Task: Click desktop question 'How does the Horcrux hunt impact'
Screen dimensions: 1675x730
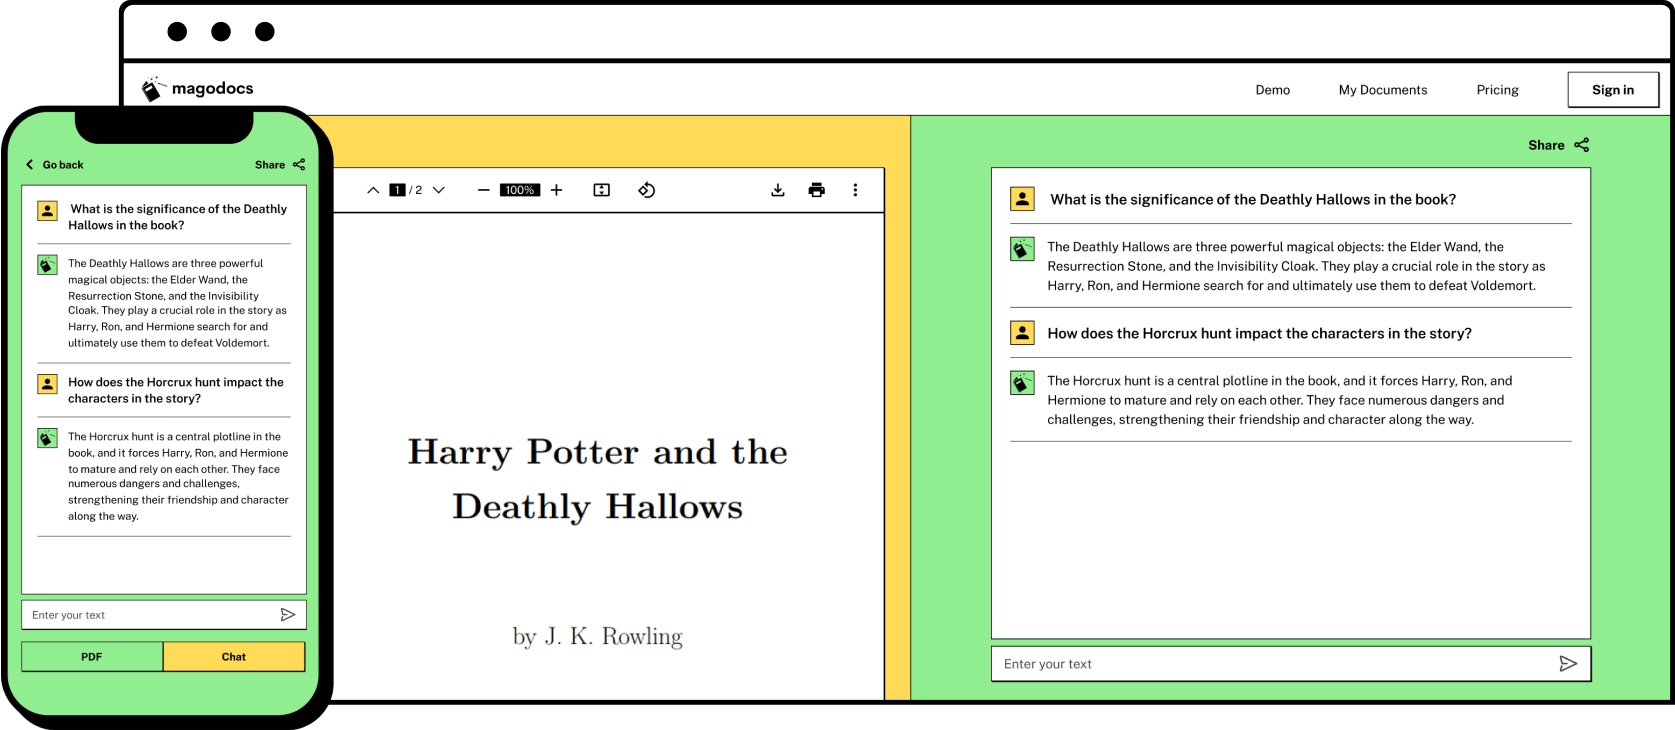Action: [1259, 334]
